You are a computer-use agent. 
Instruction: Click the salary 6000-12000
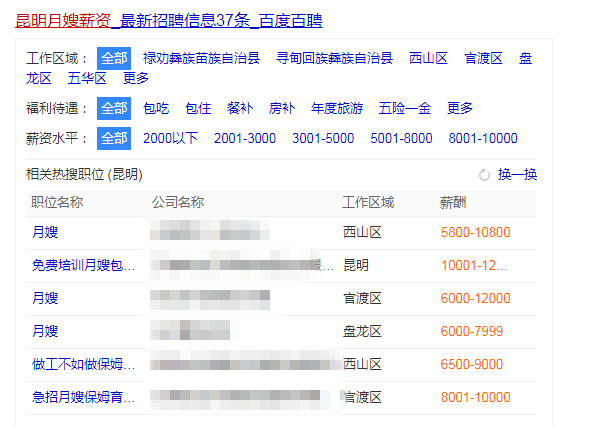[476, 298]
